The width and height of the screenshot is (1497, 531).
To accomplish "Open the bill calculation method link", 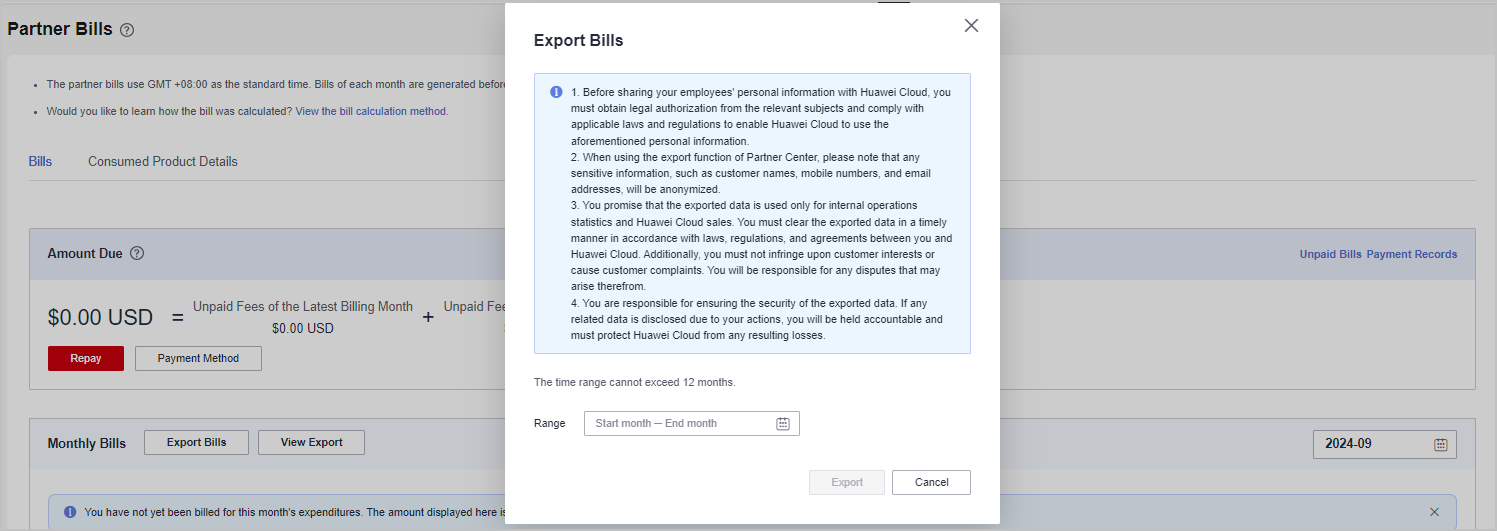I will (x=371, y=111).
